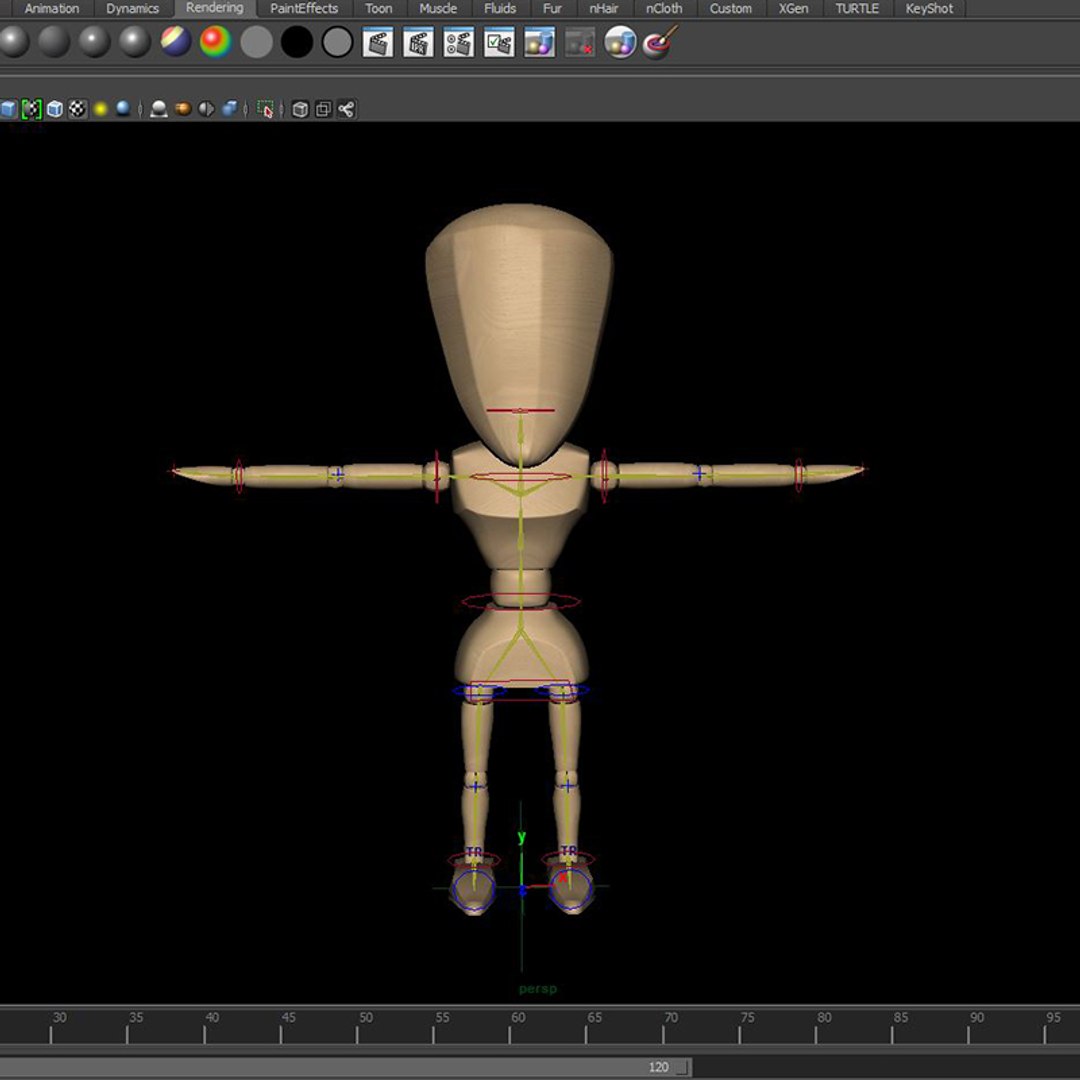1080x1080 pixels.
Task: Click the gray circle with black outline
Action: [338, 42]
